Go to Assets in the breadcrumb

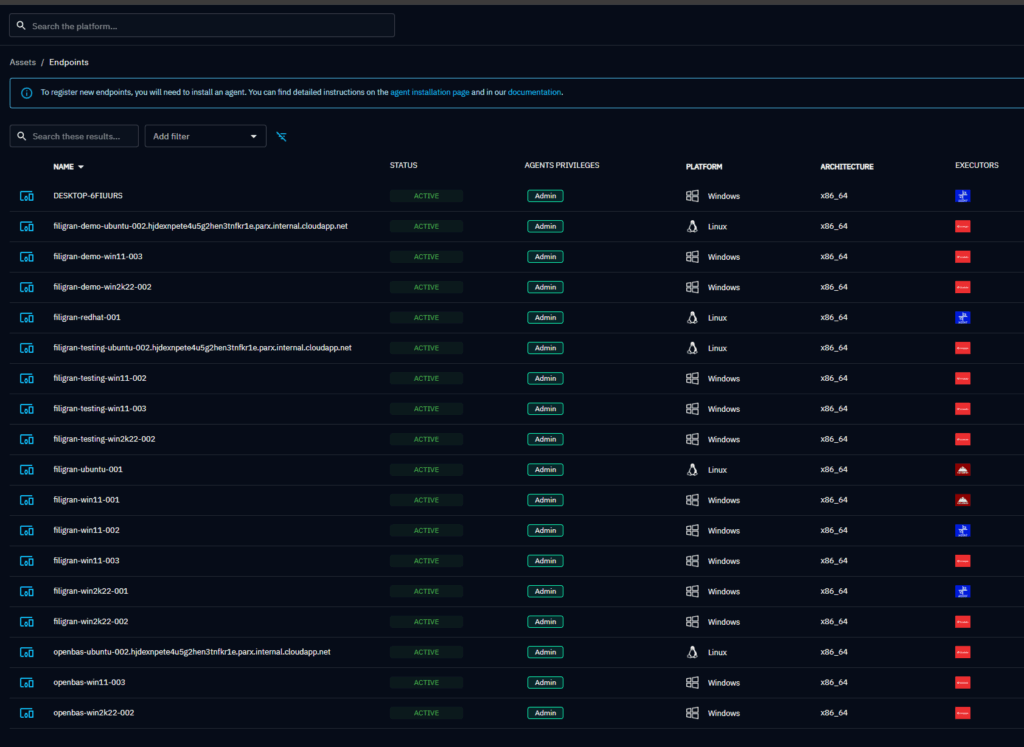(x=22, y=62)
